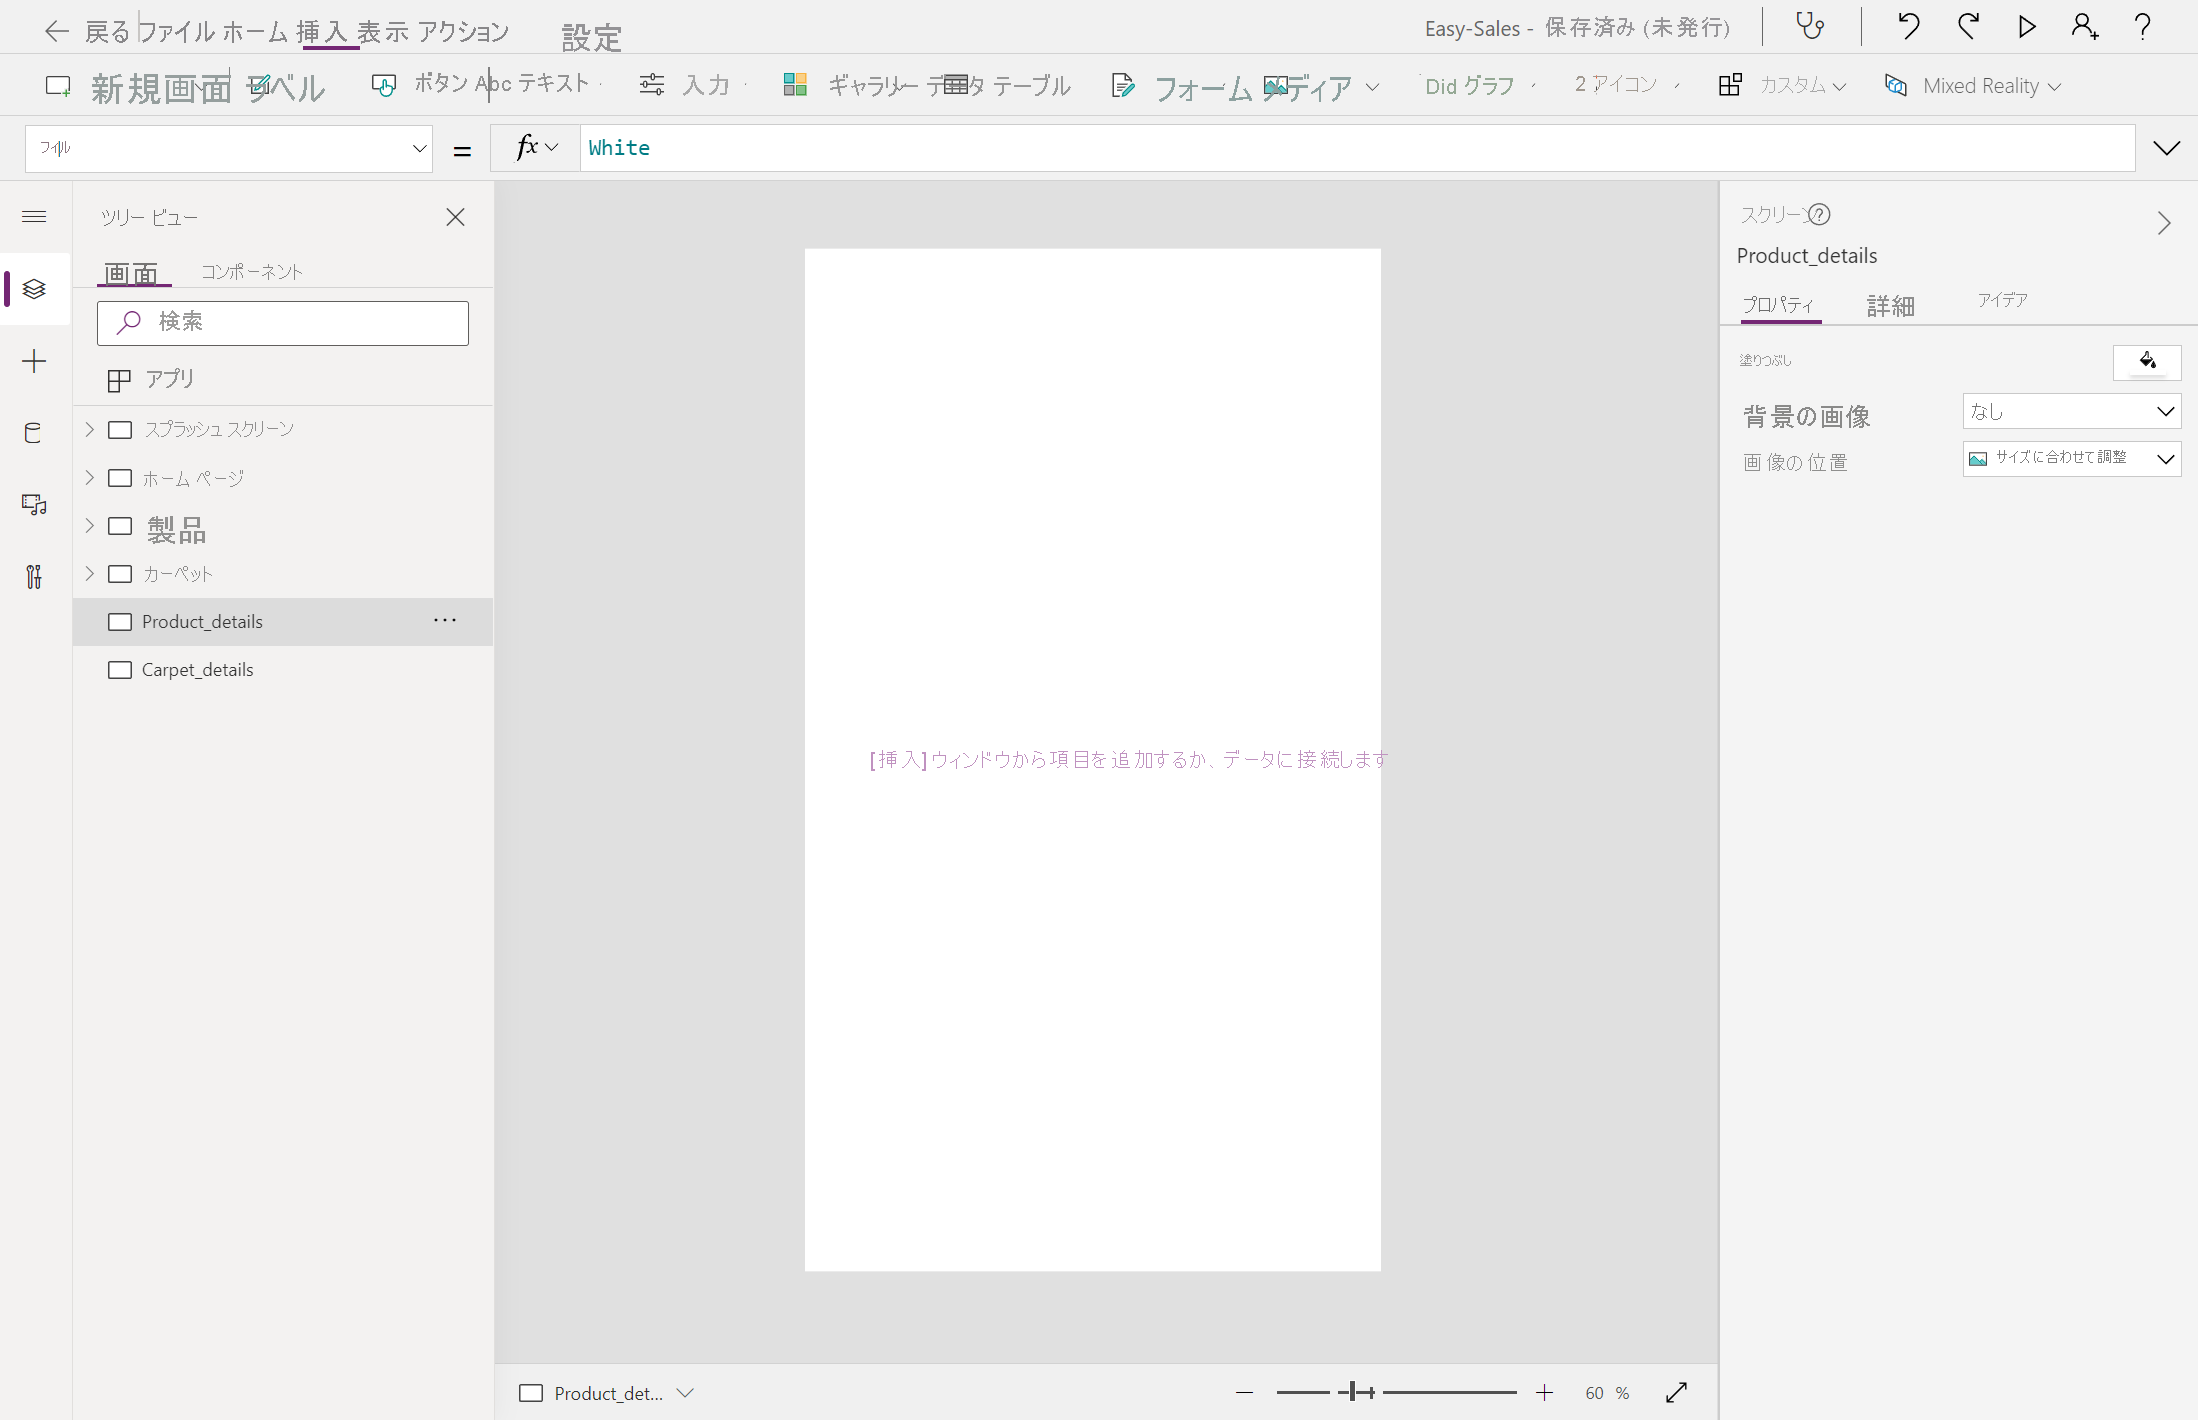Undo the last action
This screenshot has width=2198, height=1420.
[1908, 26]
